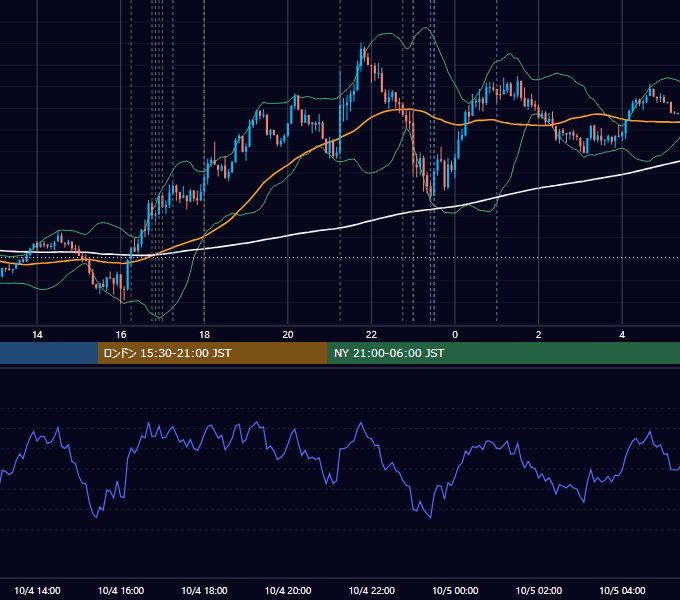Screen dimensions: 680x600
Task: Click the 10/5 04:00 date label
Action: point(622,590)
